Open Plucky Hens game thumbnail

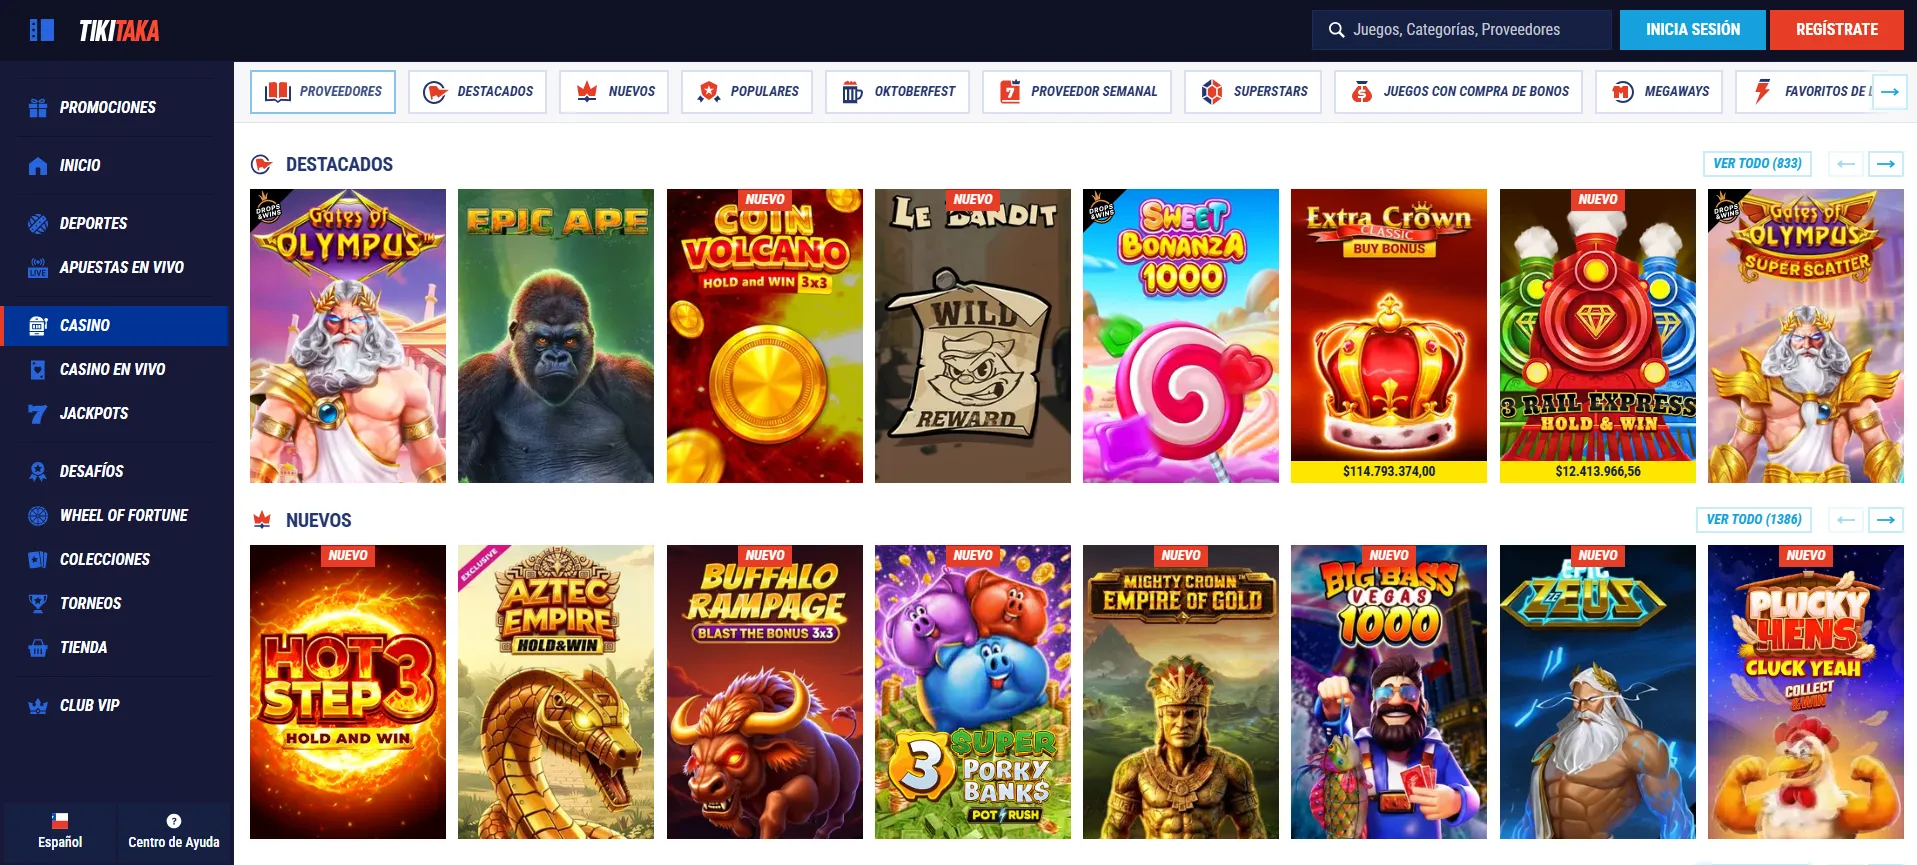(1806, 692)
